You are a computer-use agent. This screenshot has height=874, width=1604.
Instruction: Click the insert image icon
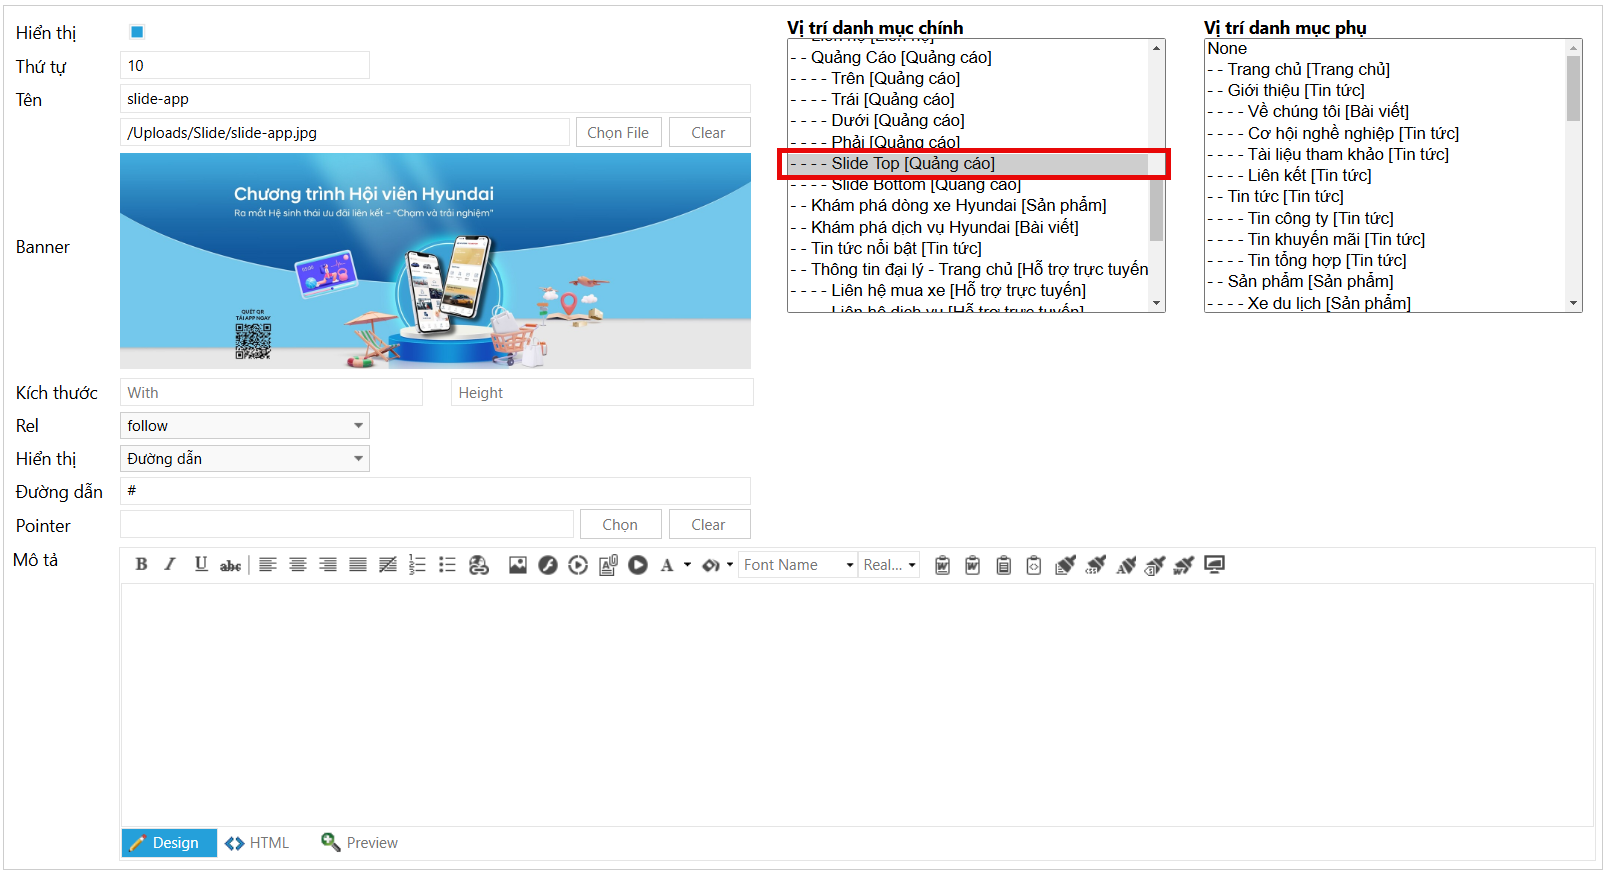(x=517, y=565)
